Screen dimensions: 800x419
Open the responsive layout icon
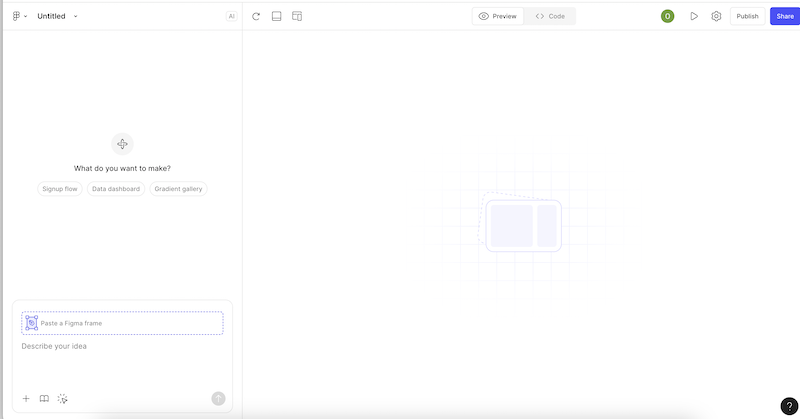click(297, 16)
